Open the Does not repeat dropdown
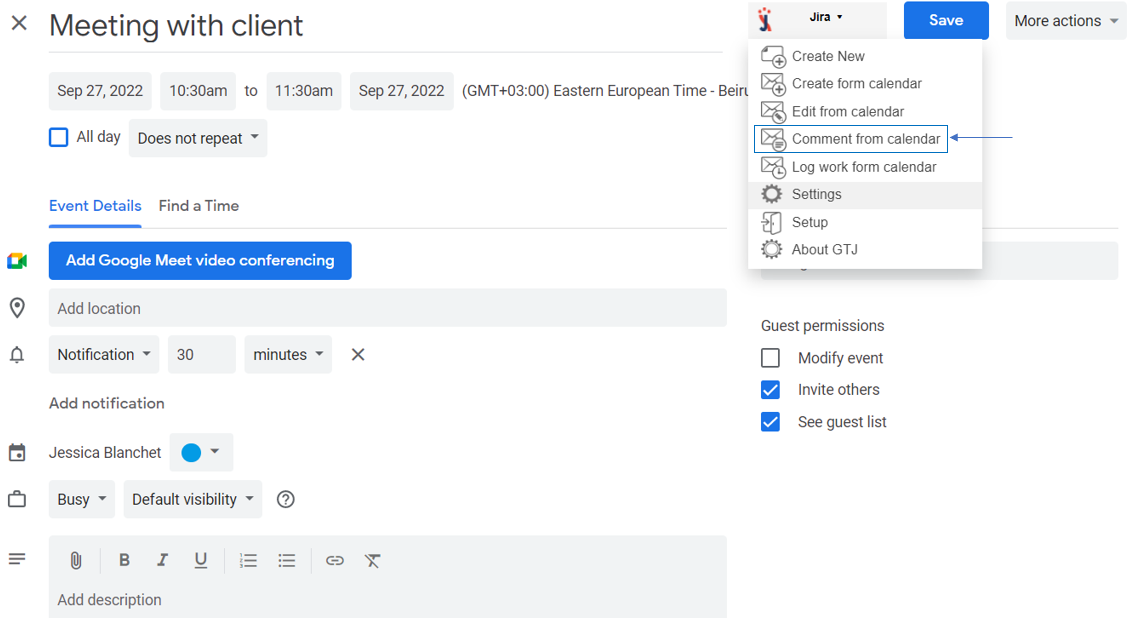Screen dimensions: 1130x625 pyautogui.click(x=198, y=138)
